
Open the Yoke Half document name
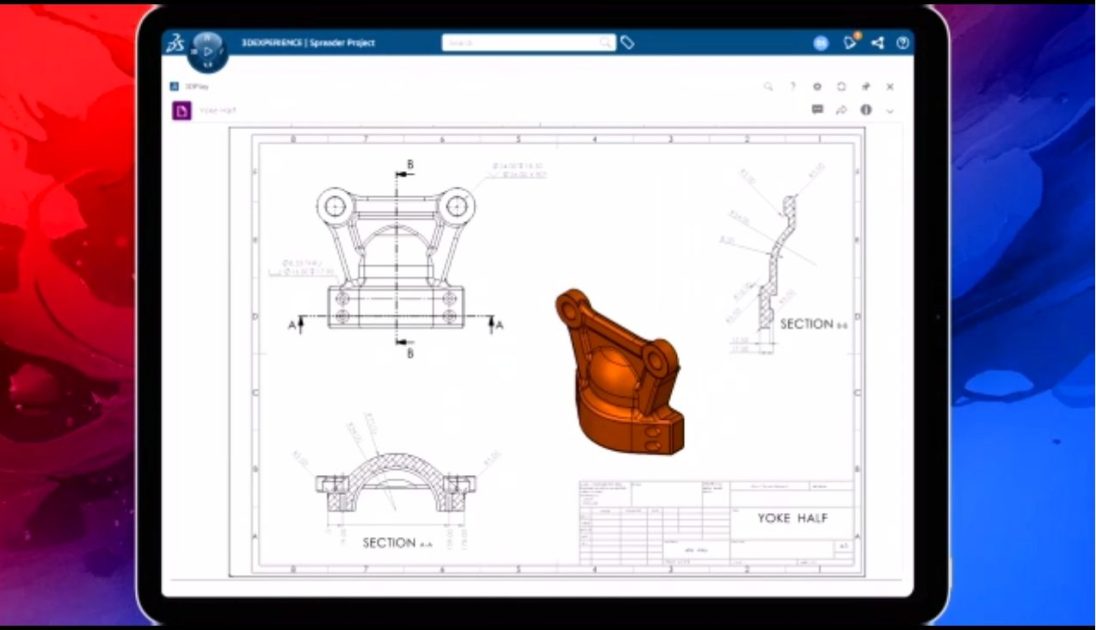pos(220,110)
